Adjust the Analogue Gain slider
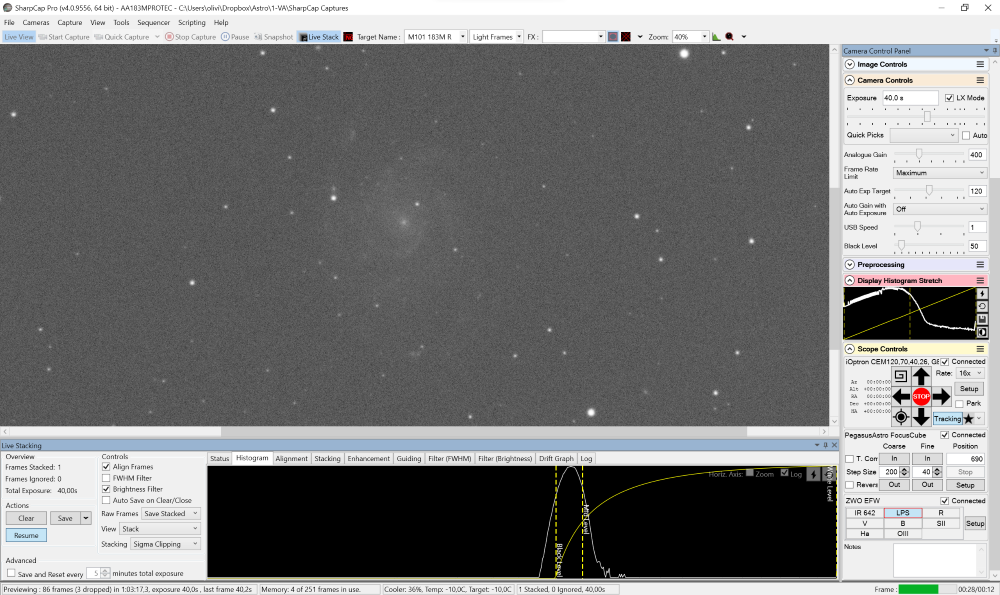 [920, 154]
